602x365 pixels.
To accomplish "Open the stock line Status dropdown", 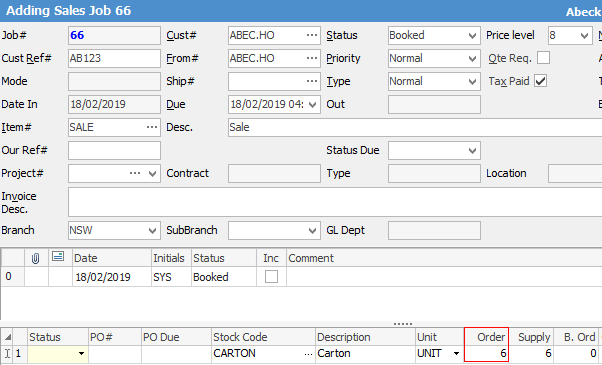I will pos(81,353).
